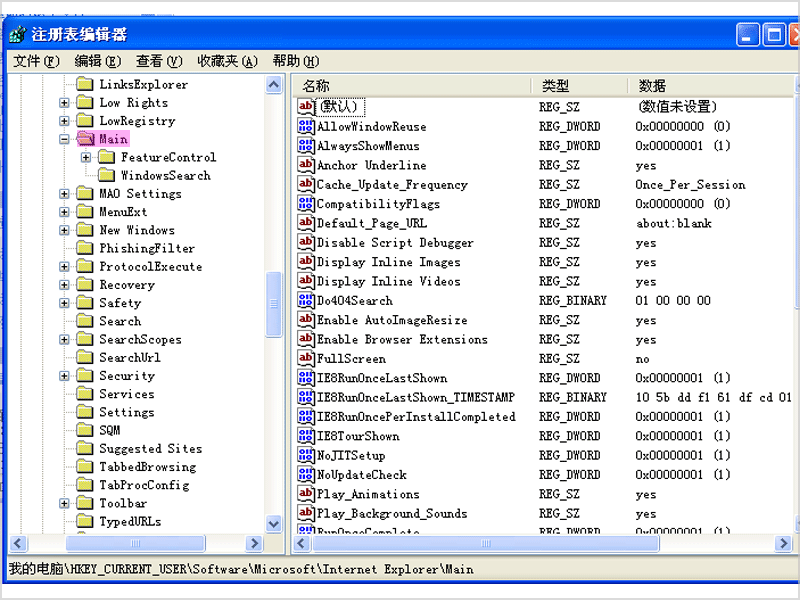Expand the New Windows key
Screen dimensions: 800x600
pos(64,230)
